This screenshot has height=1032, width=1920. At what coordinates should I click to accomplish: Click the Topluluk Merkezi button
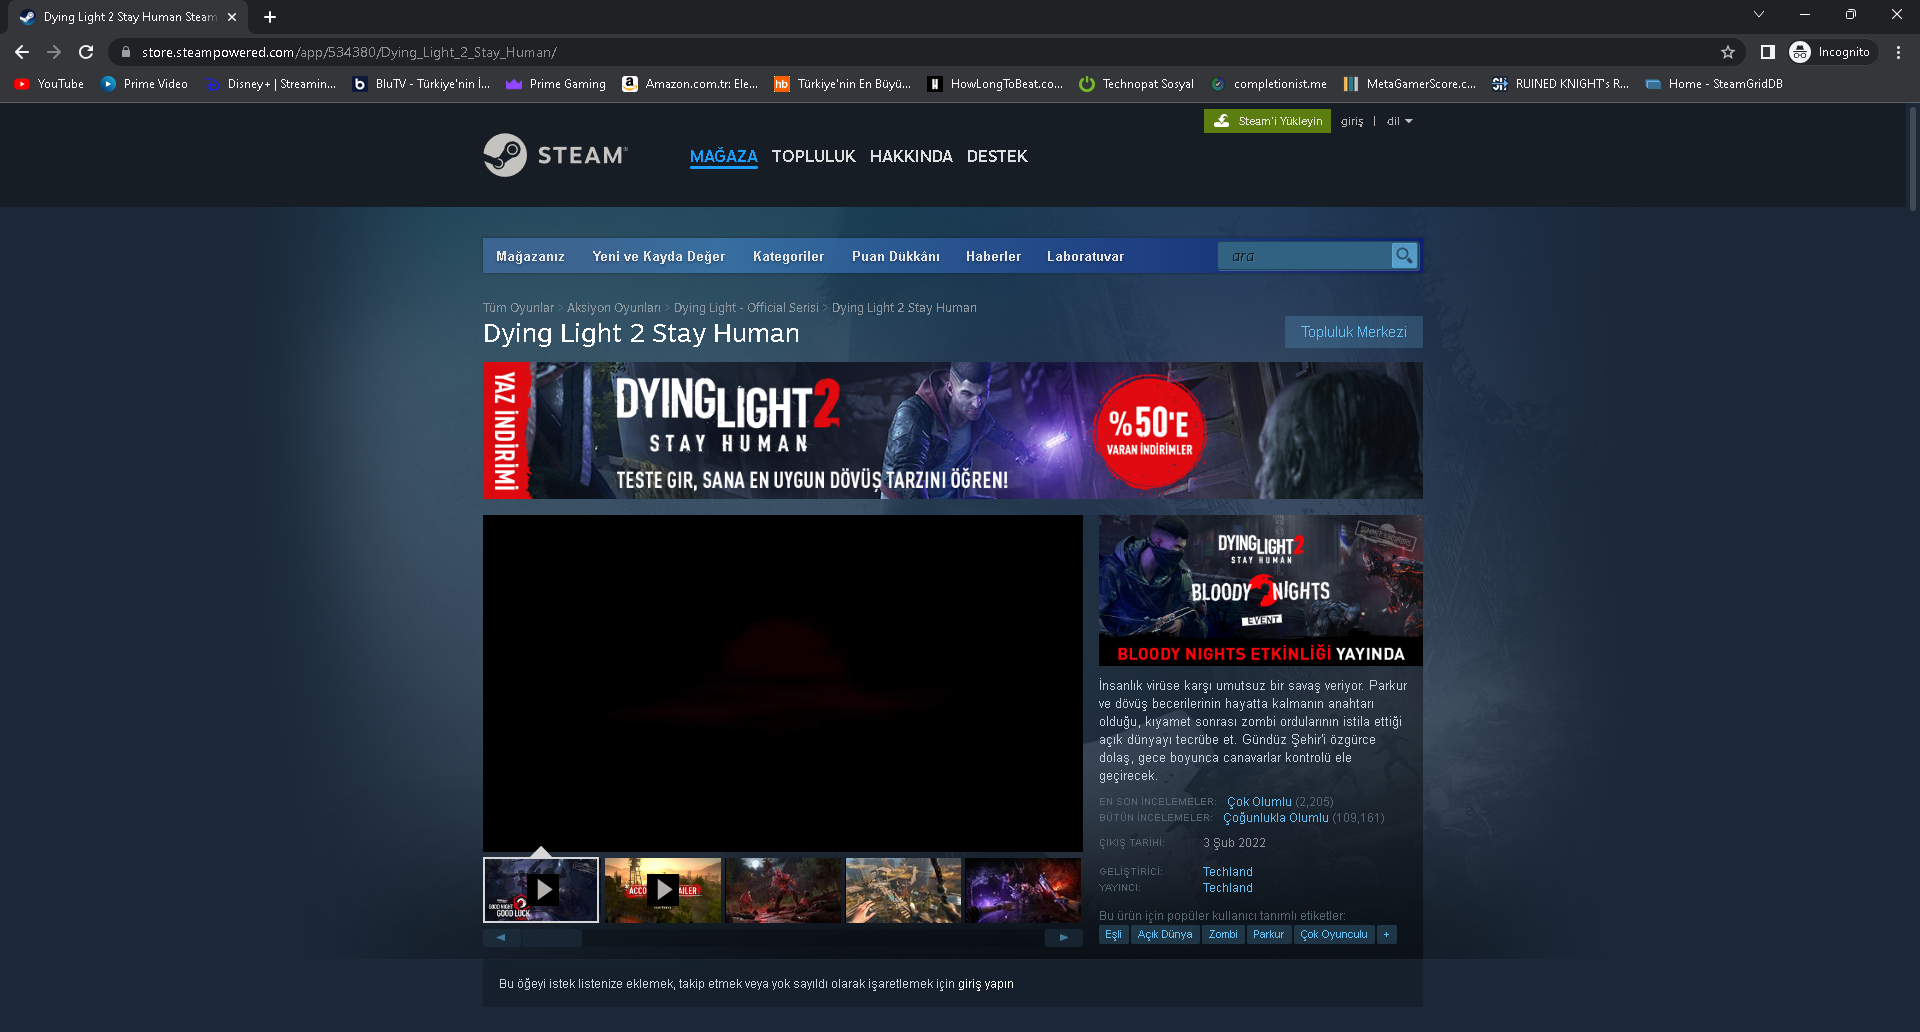[1353, 332]
